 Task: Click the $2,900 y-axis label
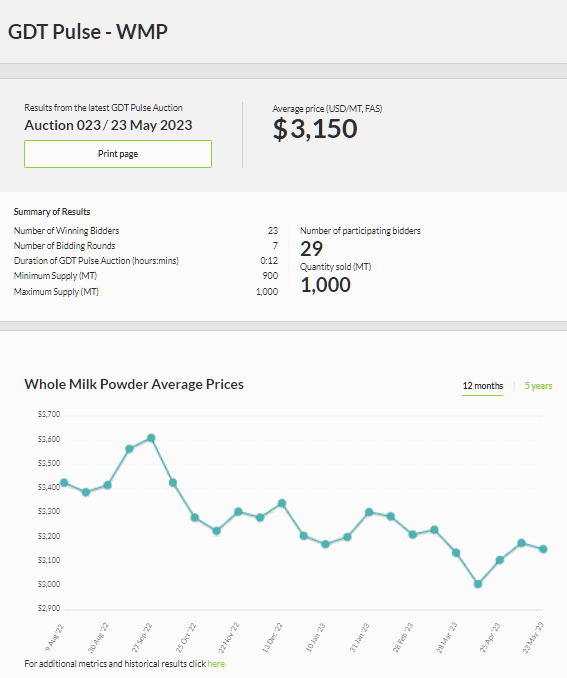(49, 608)
